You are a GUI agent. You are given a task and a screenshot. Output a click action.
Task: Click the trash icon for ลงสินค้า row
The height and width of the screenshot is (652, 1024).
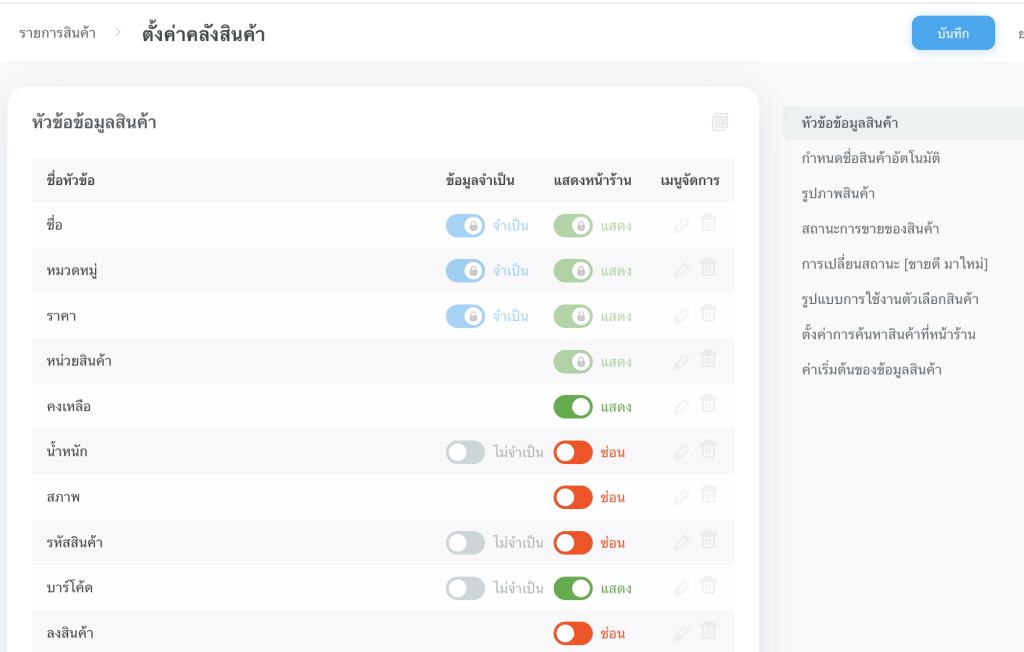(x=708, y=631)
